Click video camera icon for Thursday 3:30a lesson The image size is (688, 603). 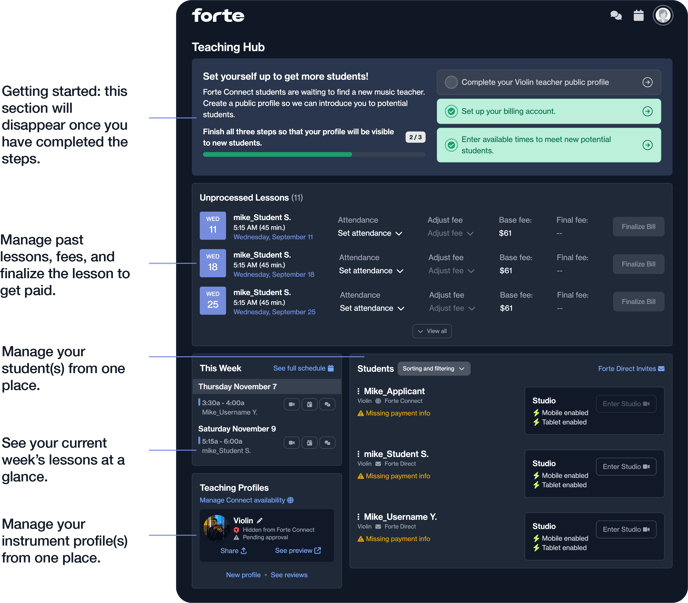[292, 405]
